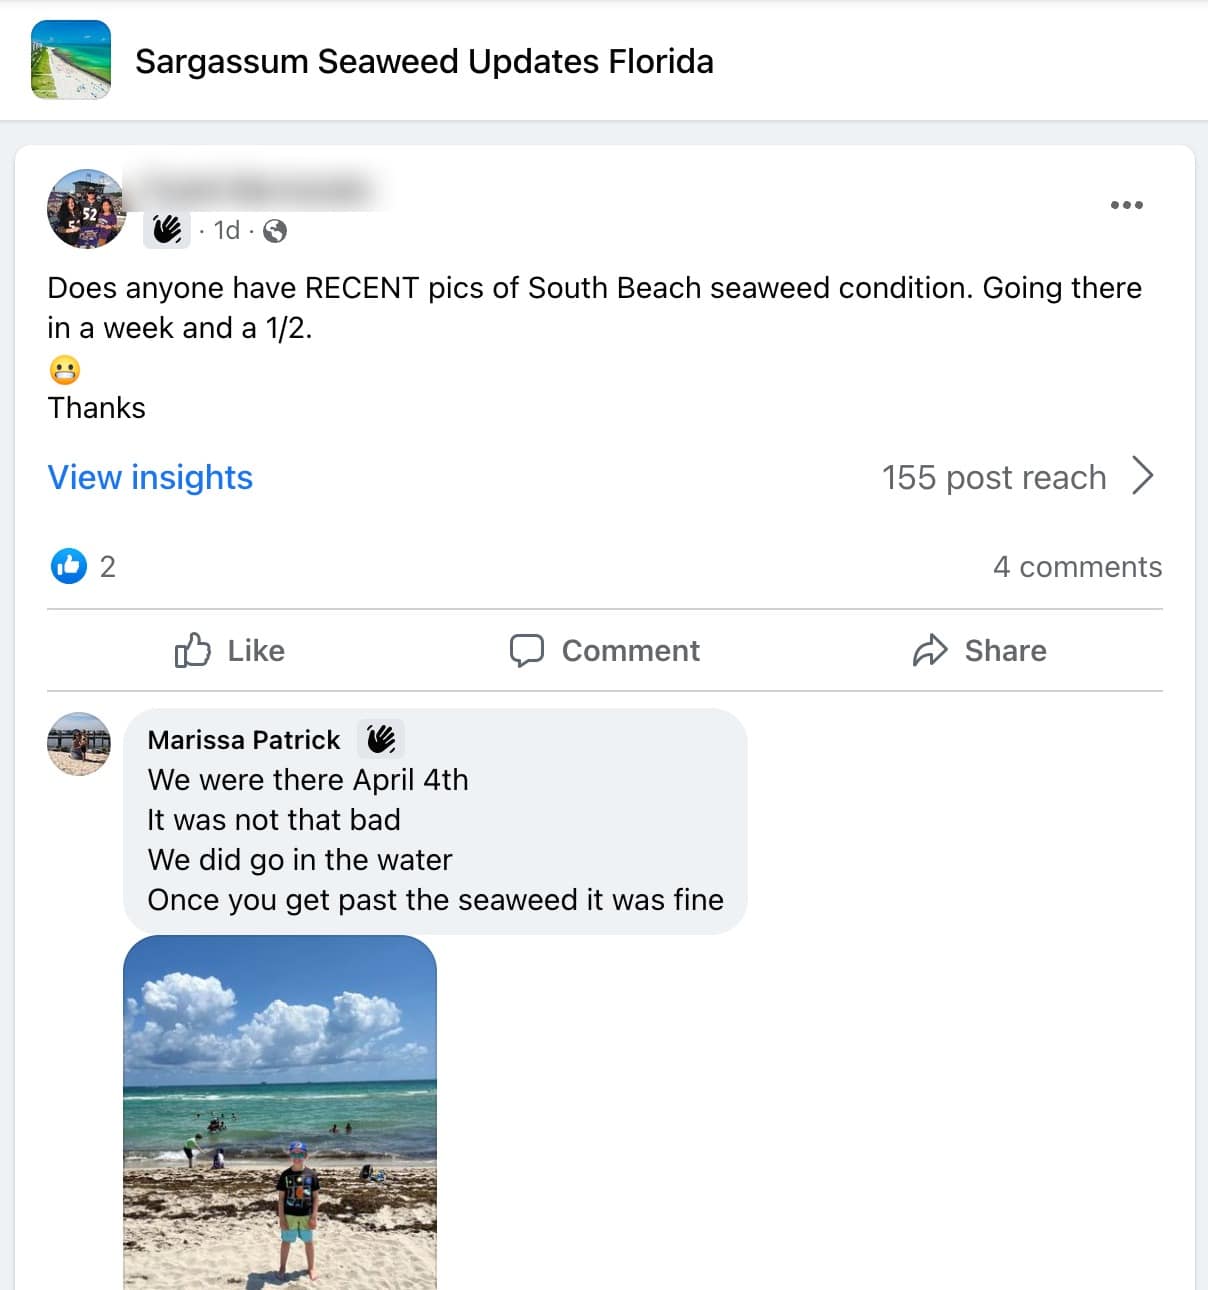Click the waving hand badge beside post time
1208x1290 pixels.
pos(167,230)
